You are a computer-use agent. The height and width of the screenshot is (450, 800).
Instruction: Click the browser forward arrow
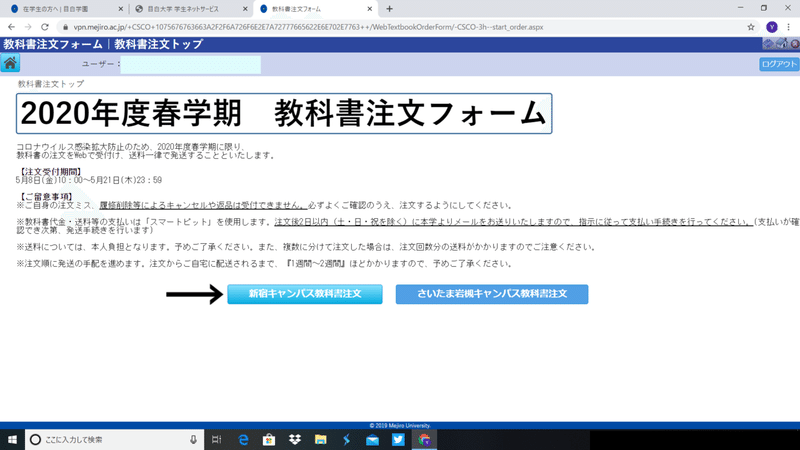coord(28,27)
